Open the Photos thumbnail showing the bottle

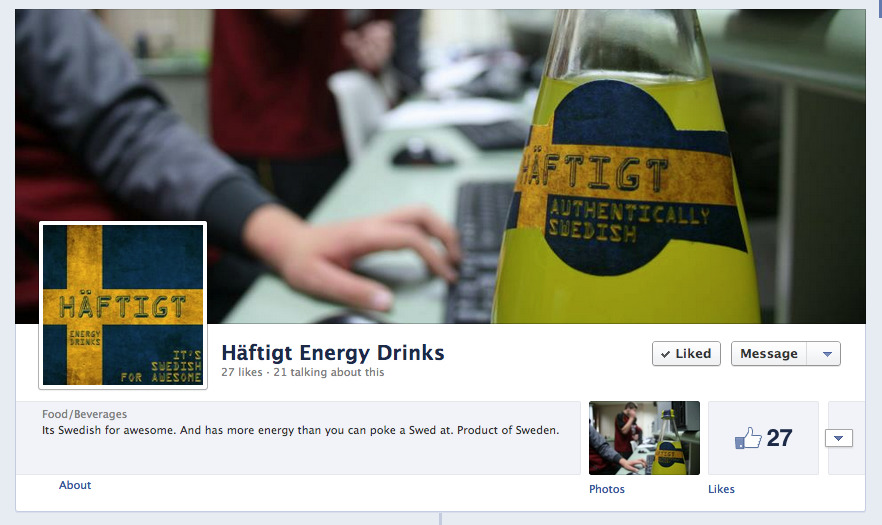click(644, 438)
